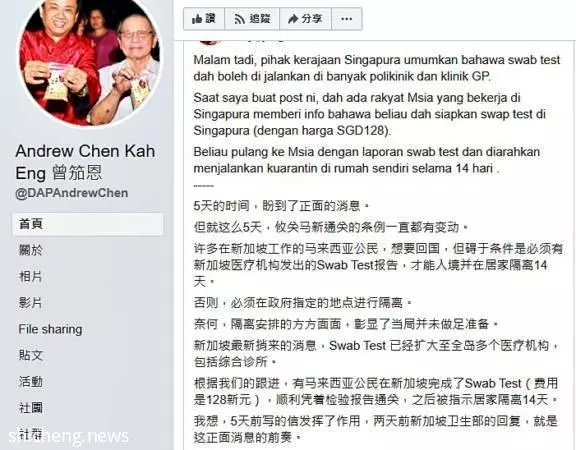Click the Chinese paragraph mentioning 128新元
This screenshot has width=576, height=450.
[375, 392]
